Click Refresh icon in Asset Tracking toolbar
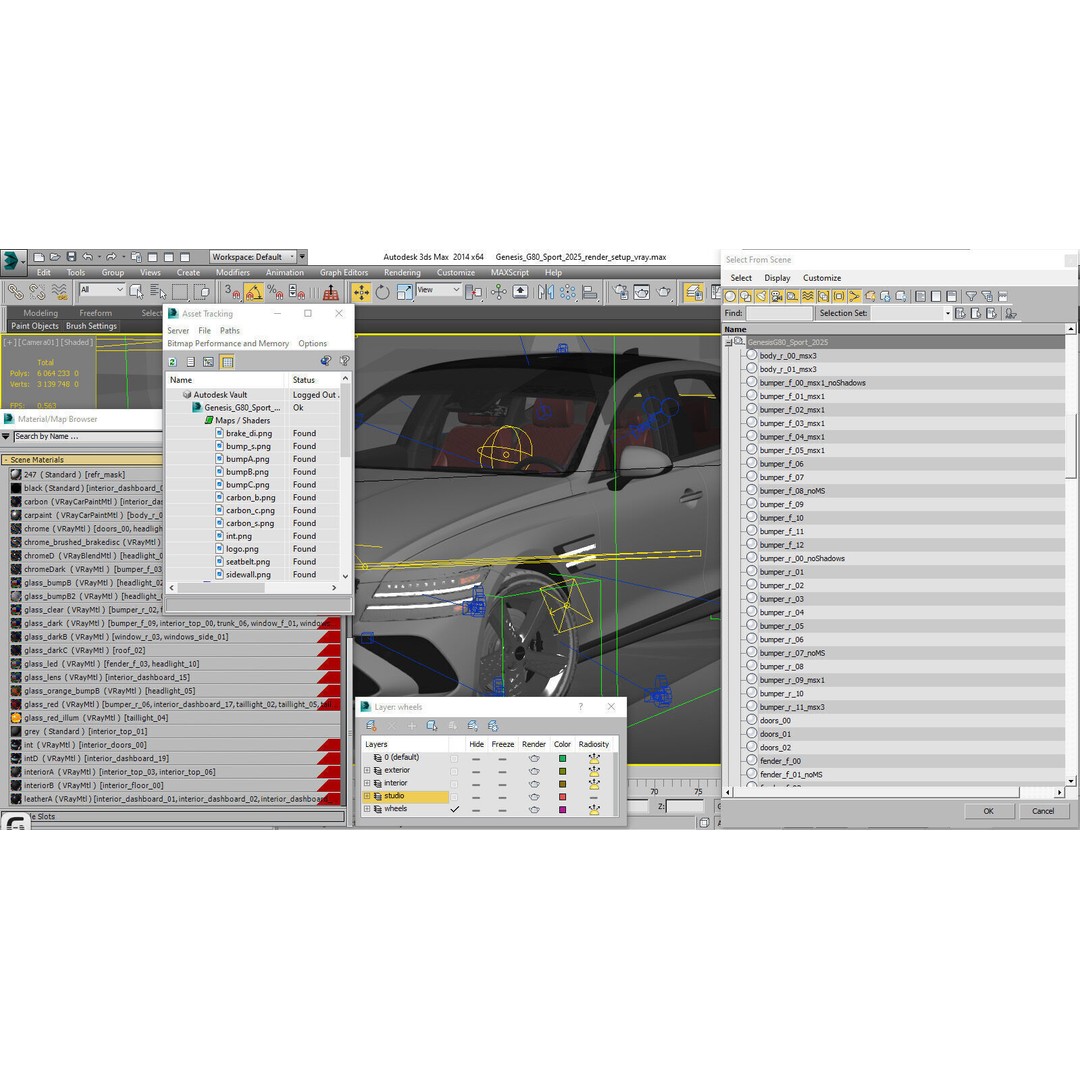The image size is (1080, 1080). [172, 362]
